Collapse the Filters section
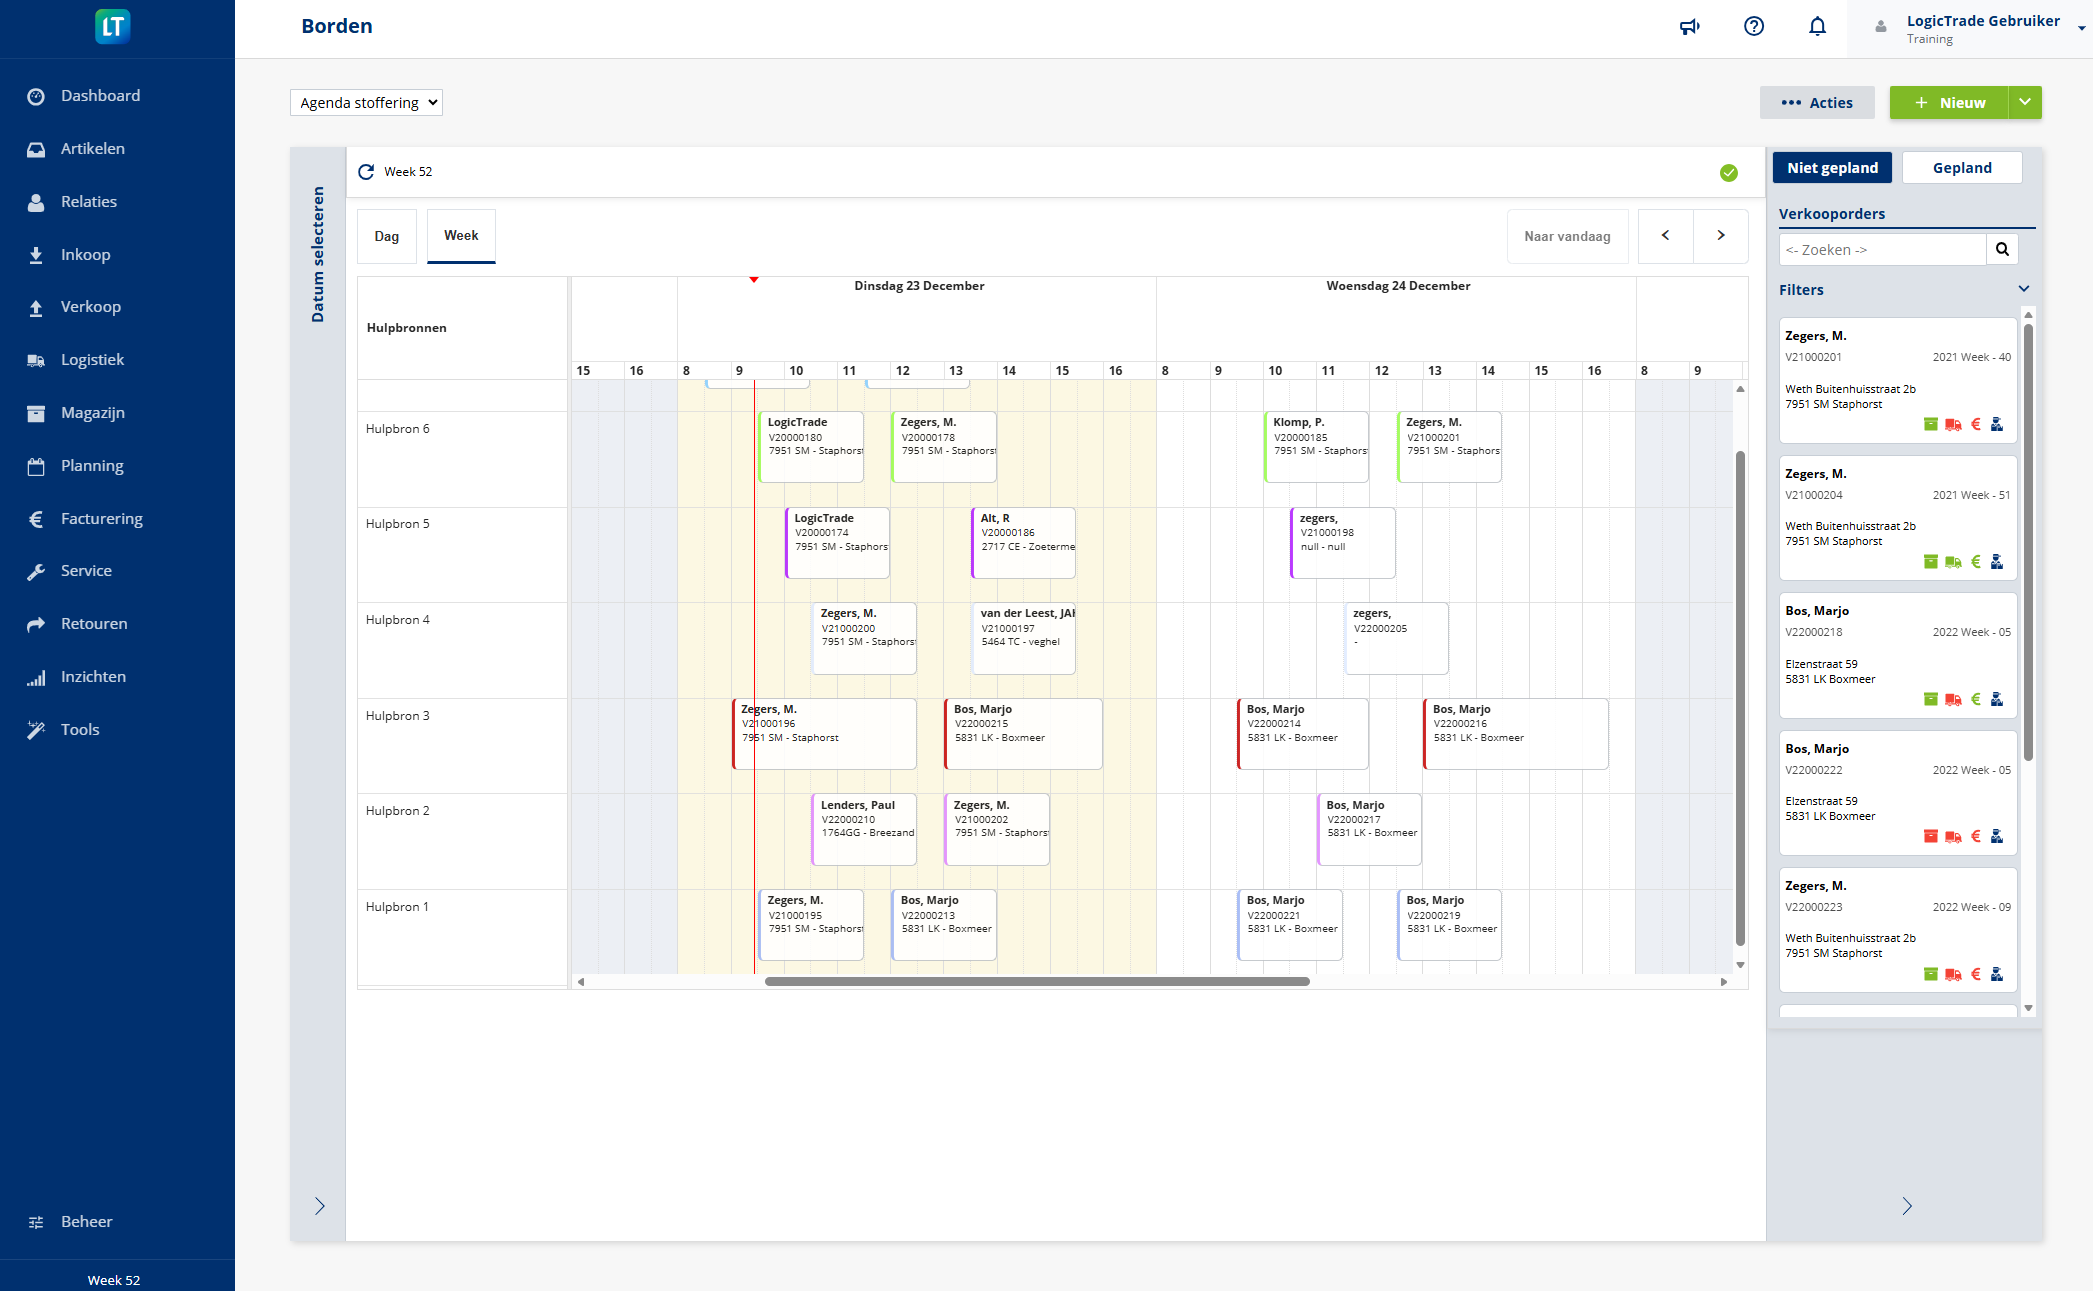Screen dimensions: 2093x1291 pyautogui.click(x=2024, y=288)
